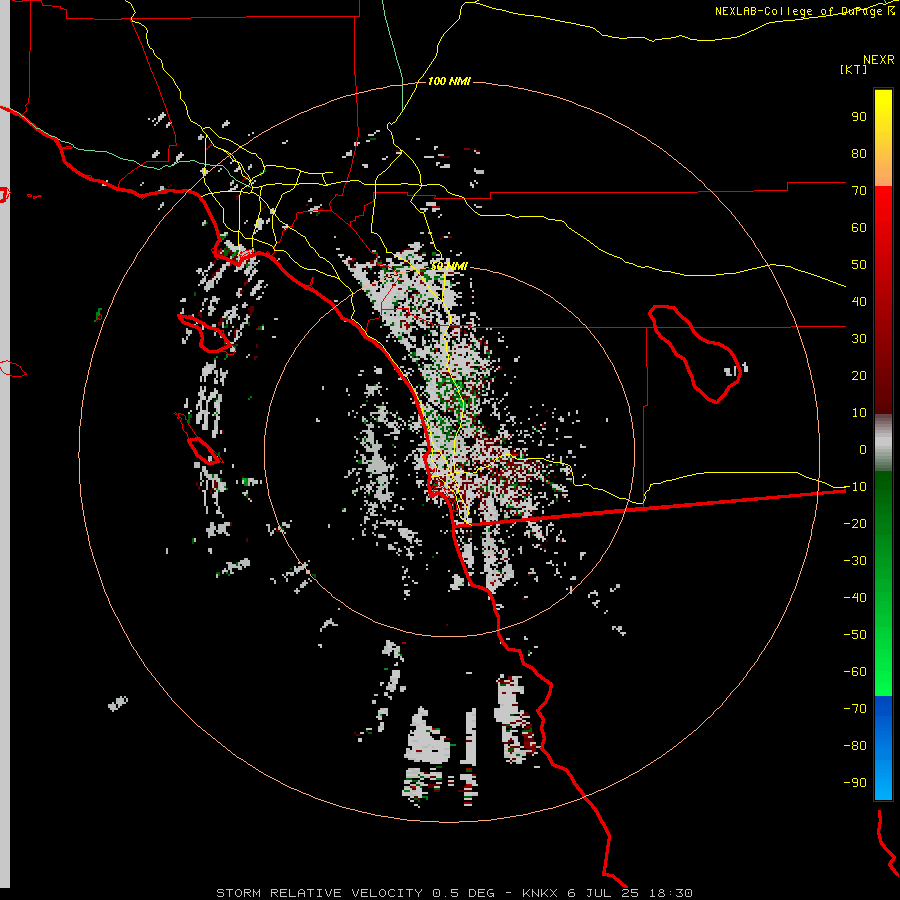900x900 pixels.
Task: Click the -90 value on velocity scale
Action: coord(855,782)
